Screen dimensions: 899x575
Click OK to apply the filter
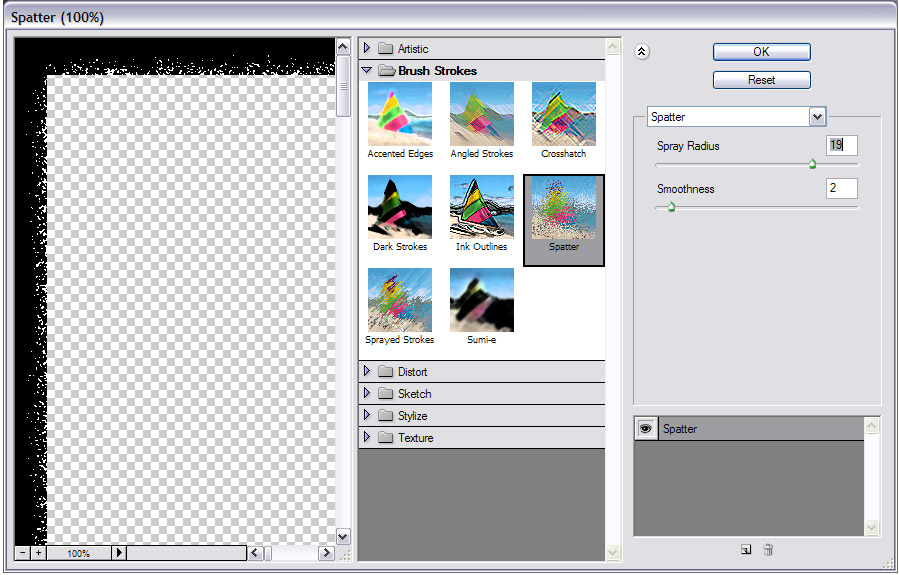click(x=761, y=52)
